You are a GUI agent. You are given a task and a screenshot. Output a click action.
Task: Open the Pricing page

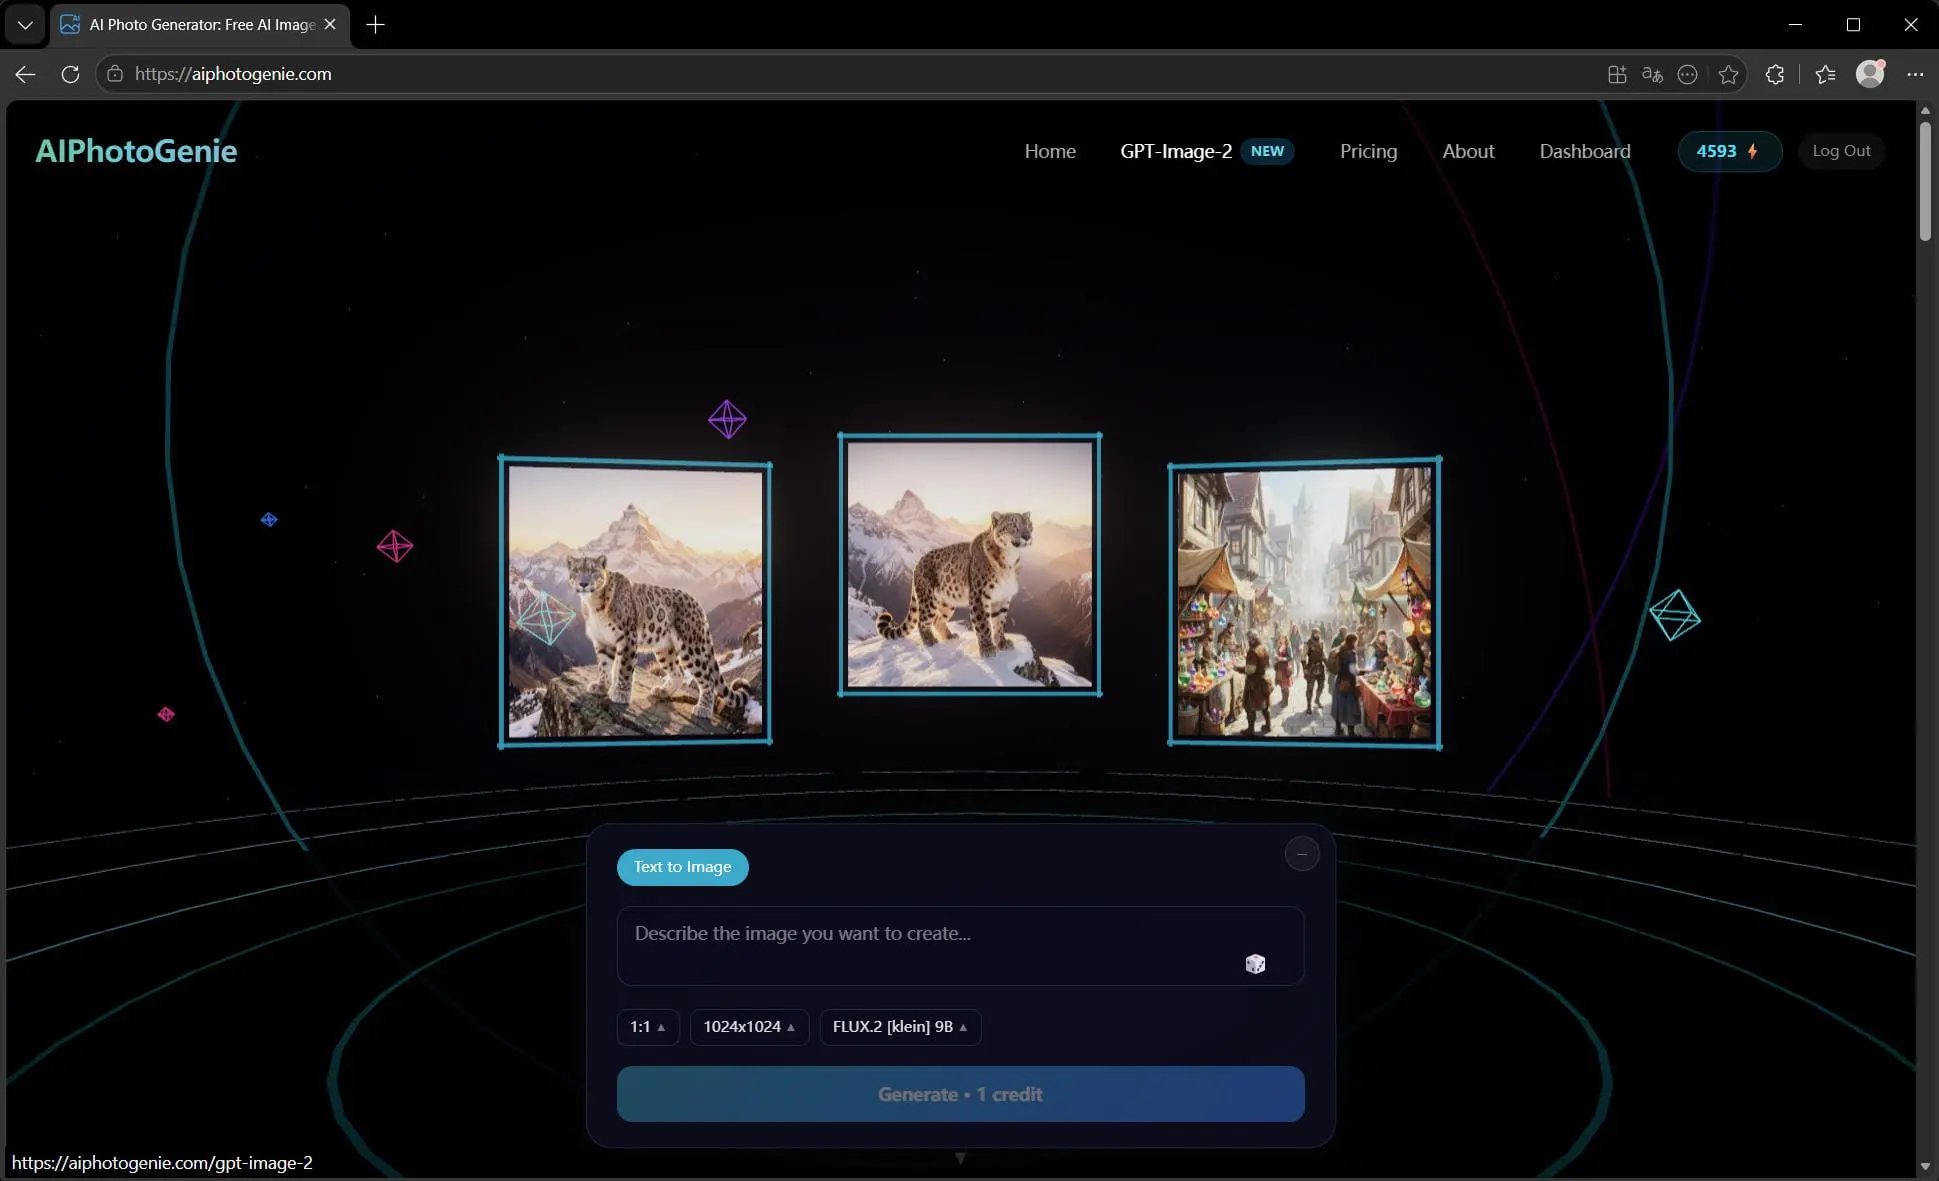(x=1368, y=151)
